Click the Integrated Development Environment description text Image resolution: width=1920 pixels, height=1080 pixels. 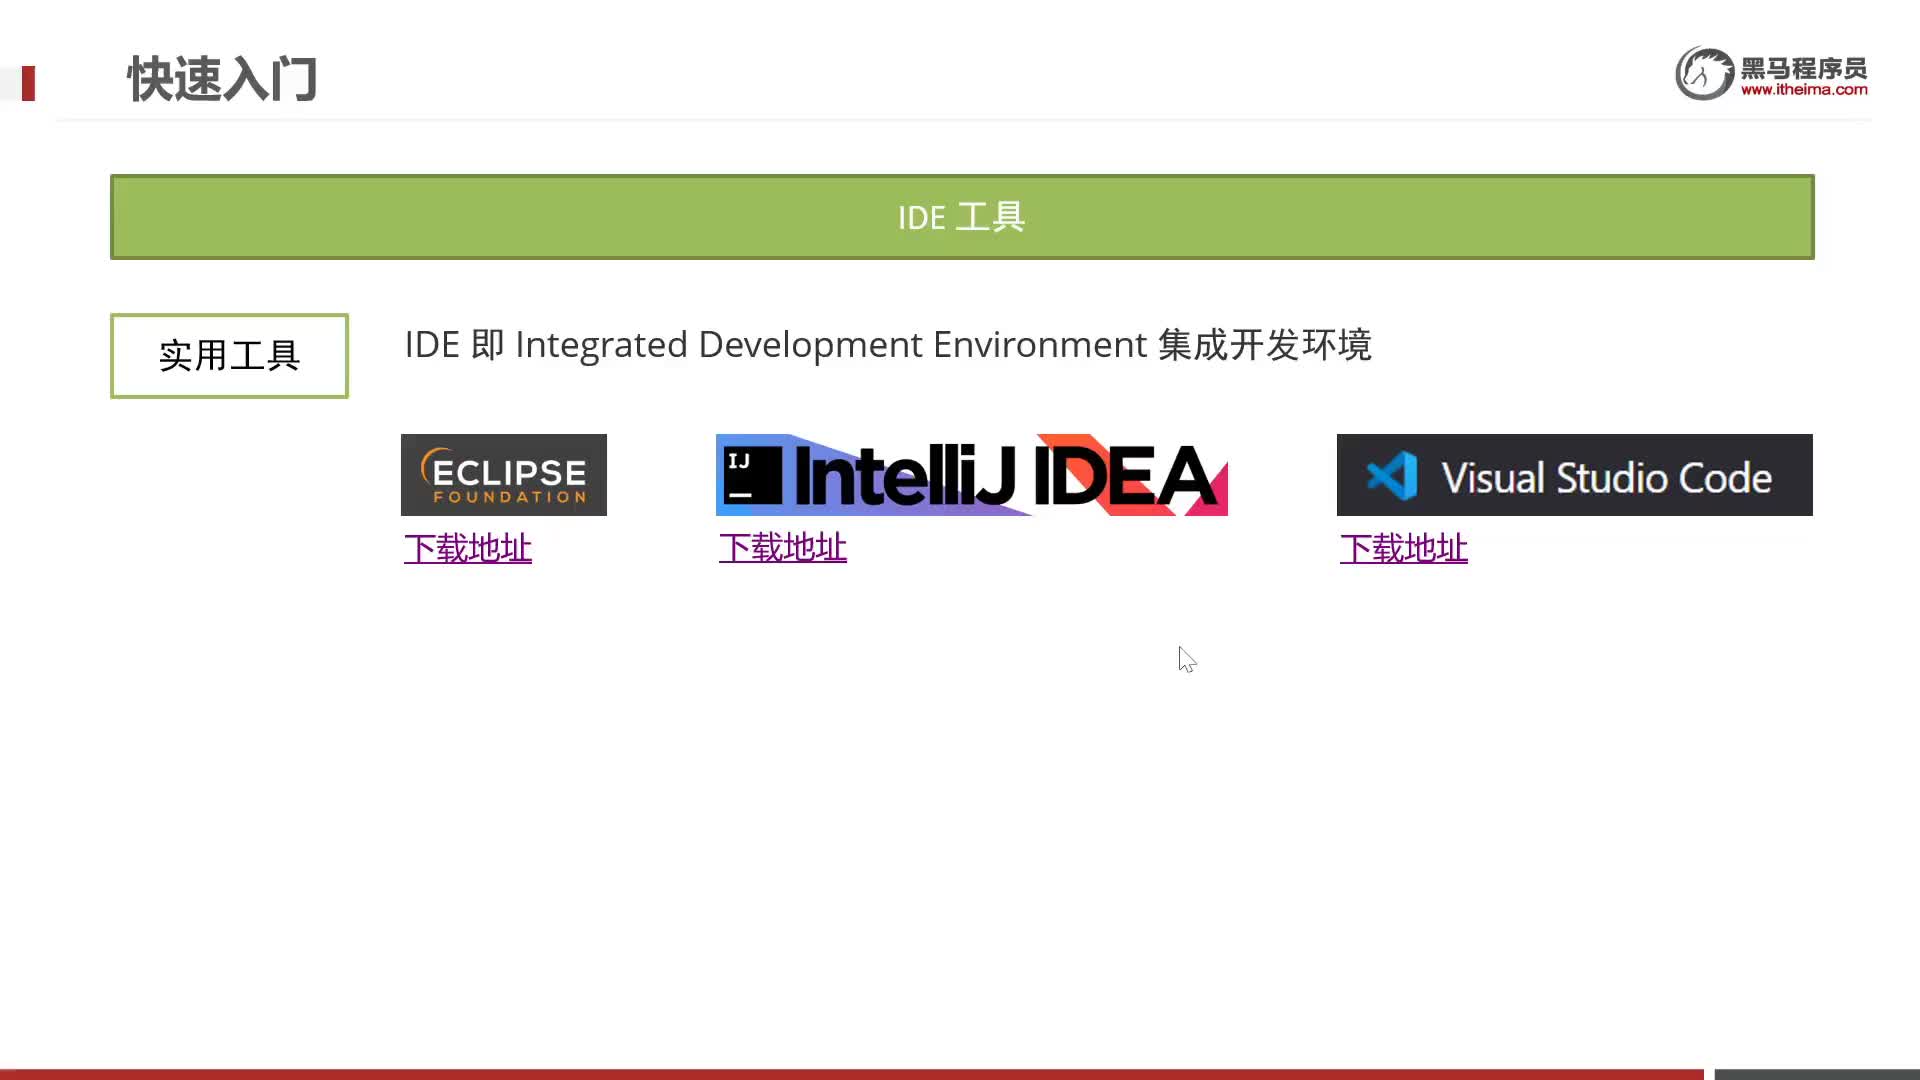pos(888,345)
